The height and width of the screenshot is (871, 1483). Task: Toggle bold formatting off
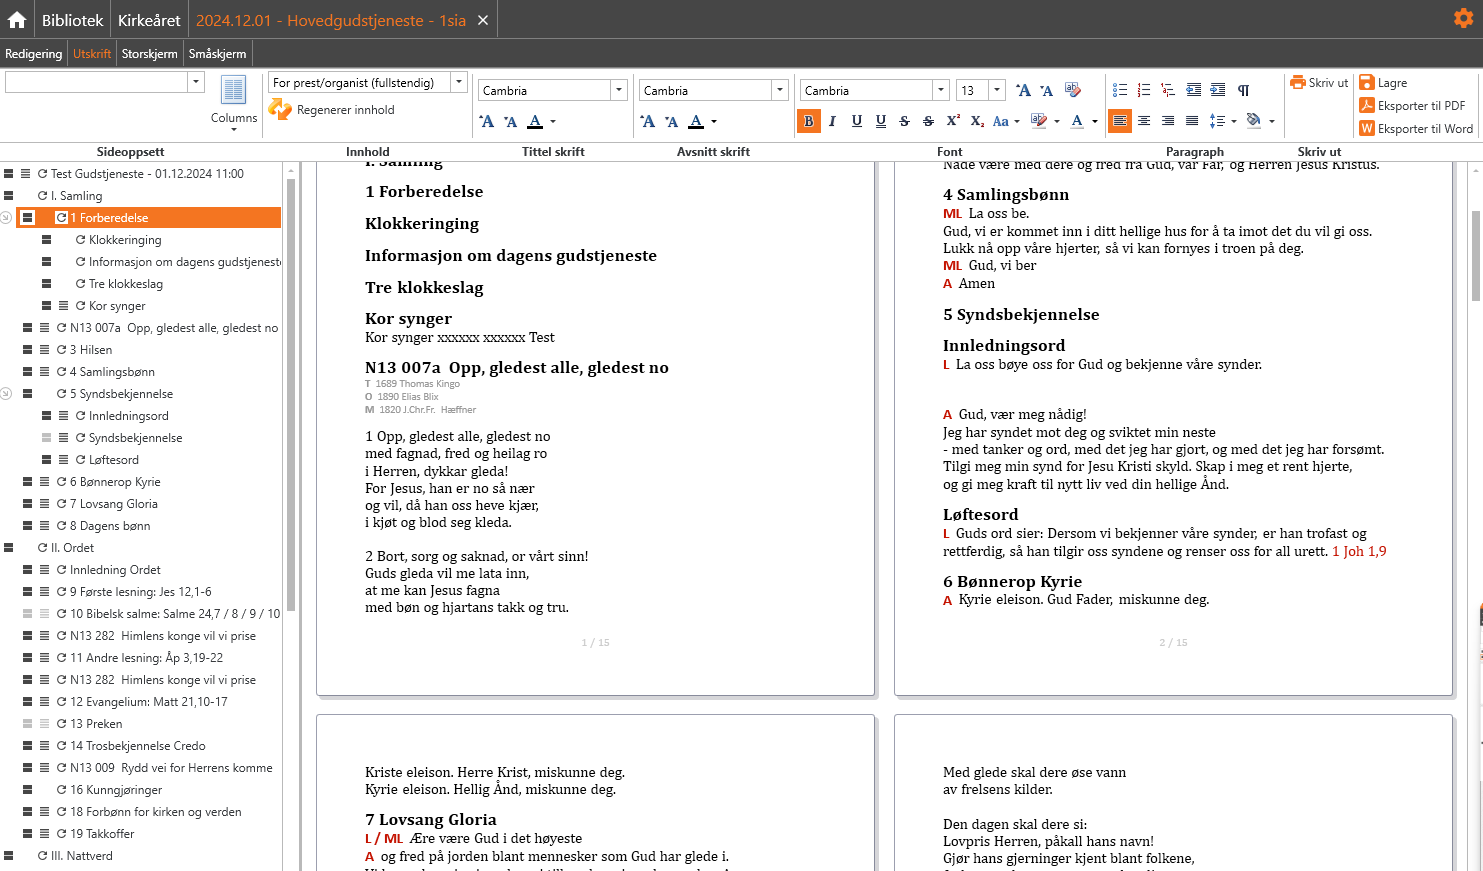point(808,121)
